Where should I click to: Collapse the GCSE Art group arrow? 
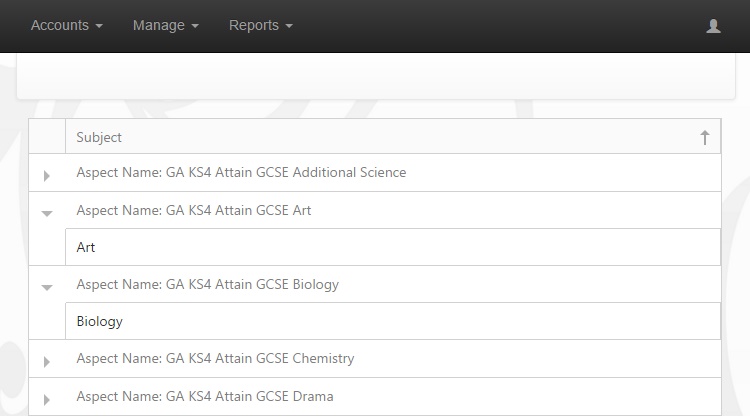pos(47,213)
